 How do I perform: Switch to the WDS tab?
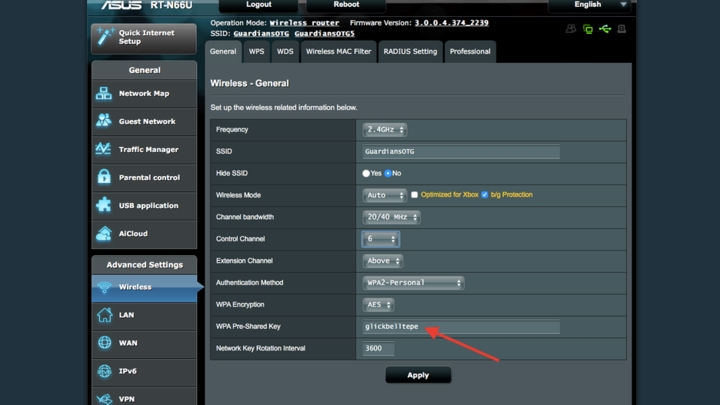click(285, 52)
